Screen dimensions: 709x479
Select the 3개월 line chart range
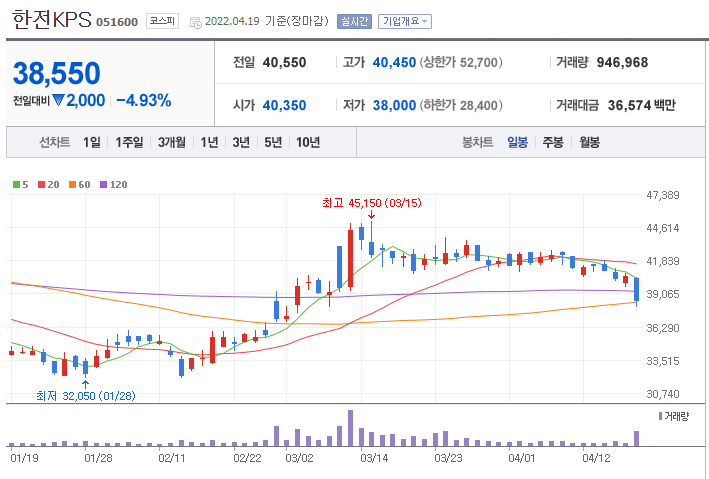(x=172, y=142)
